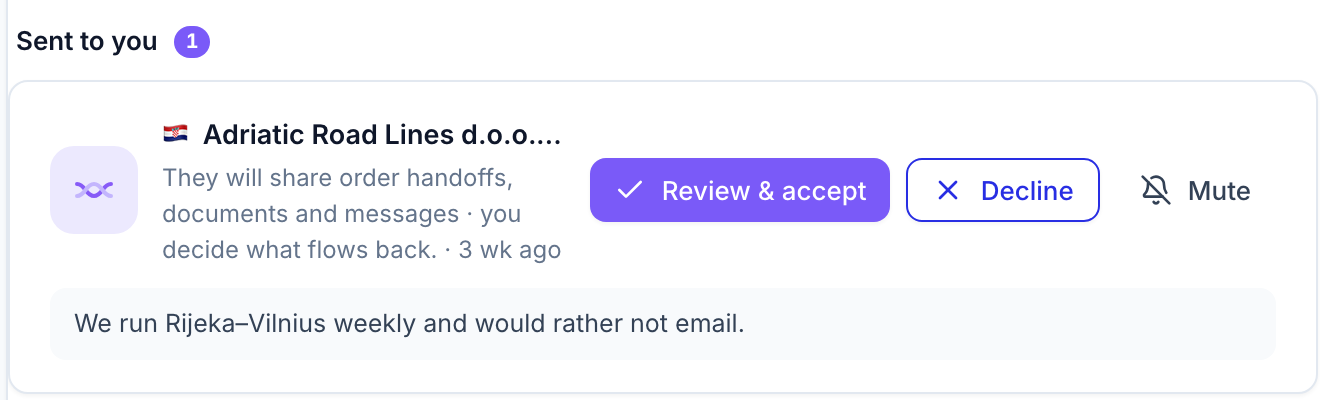
Task: Click the 3 wk ago timestamp
Action: [509, 250]
